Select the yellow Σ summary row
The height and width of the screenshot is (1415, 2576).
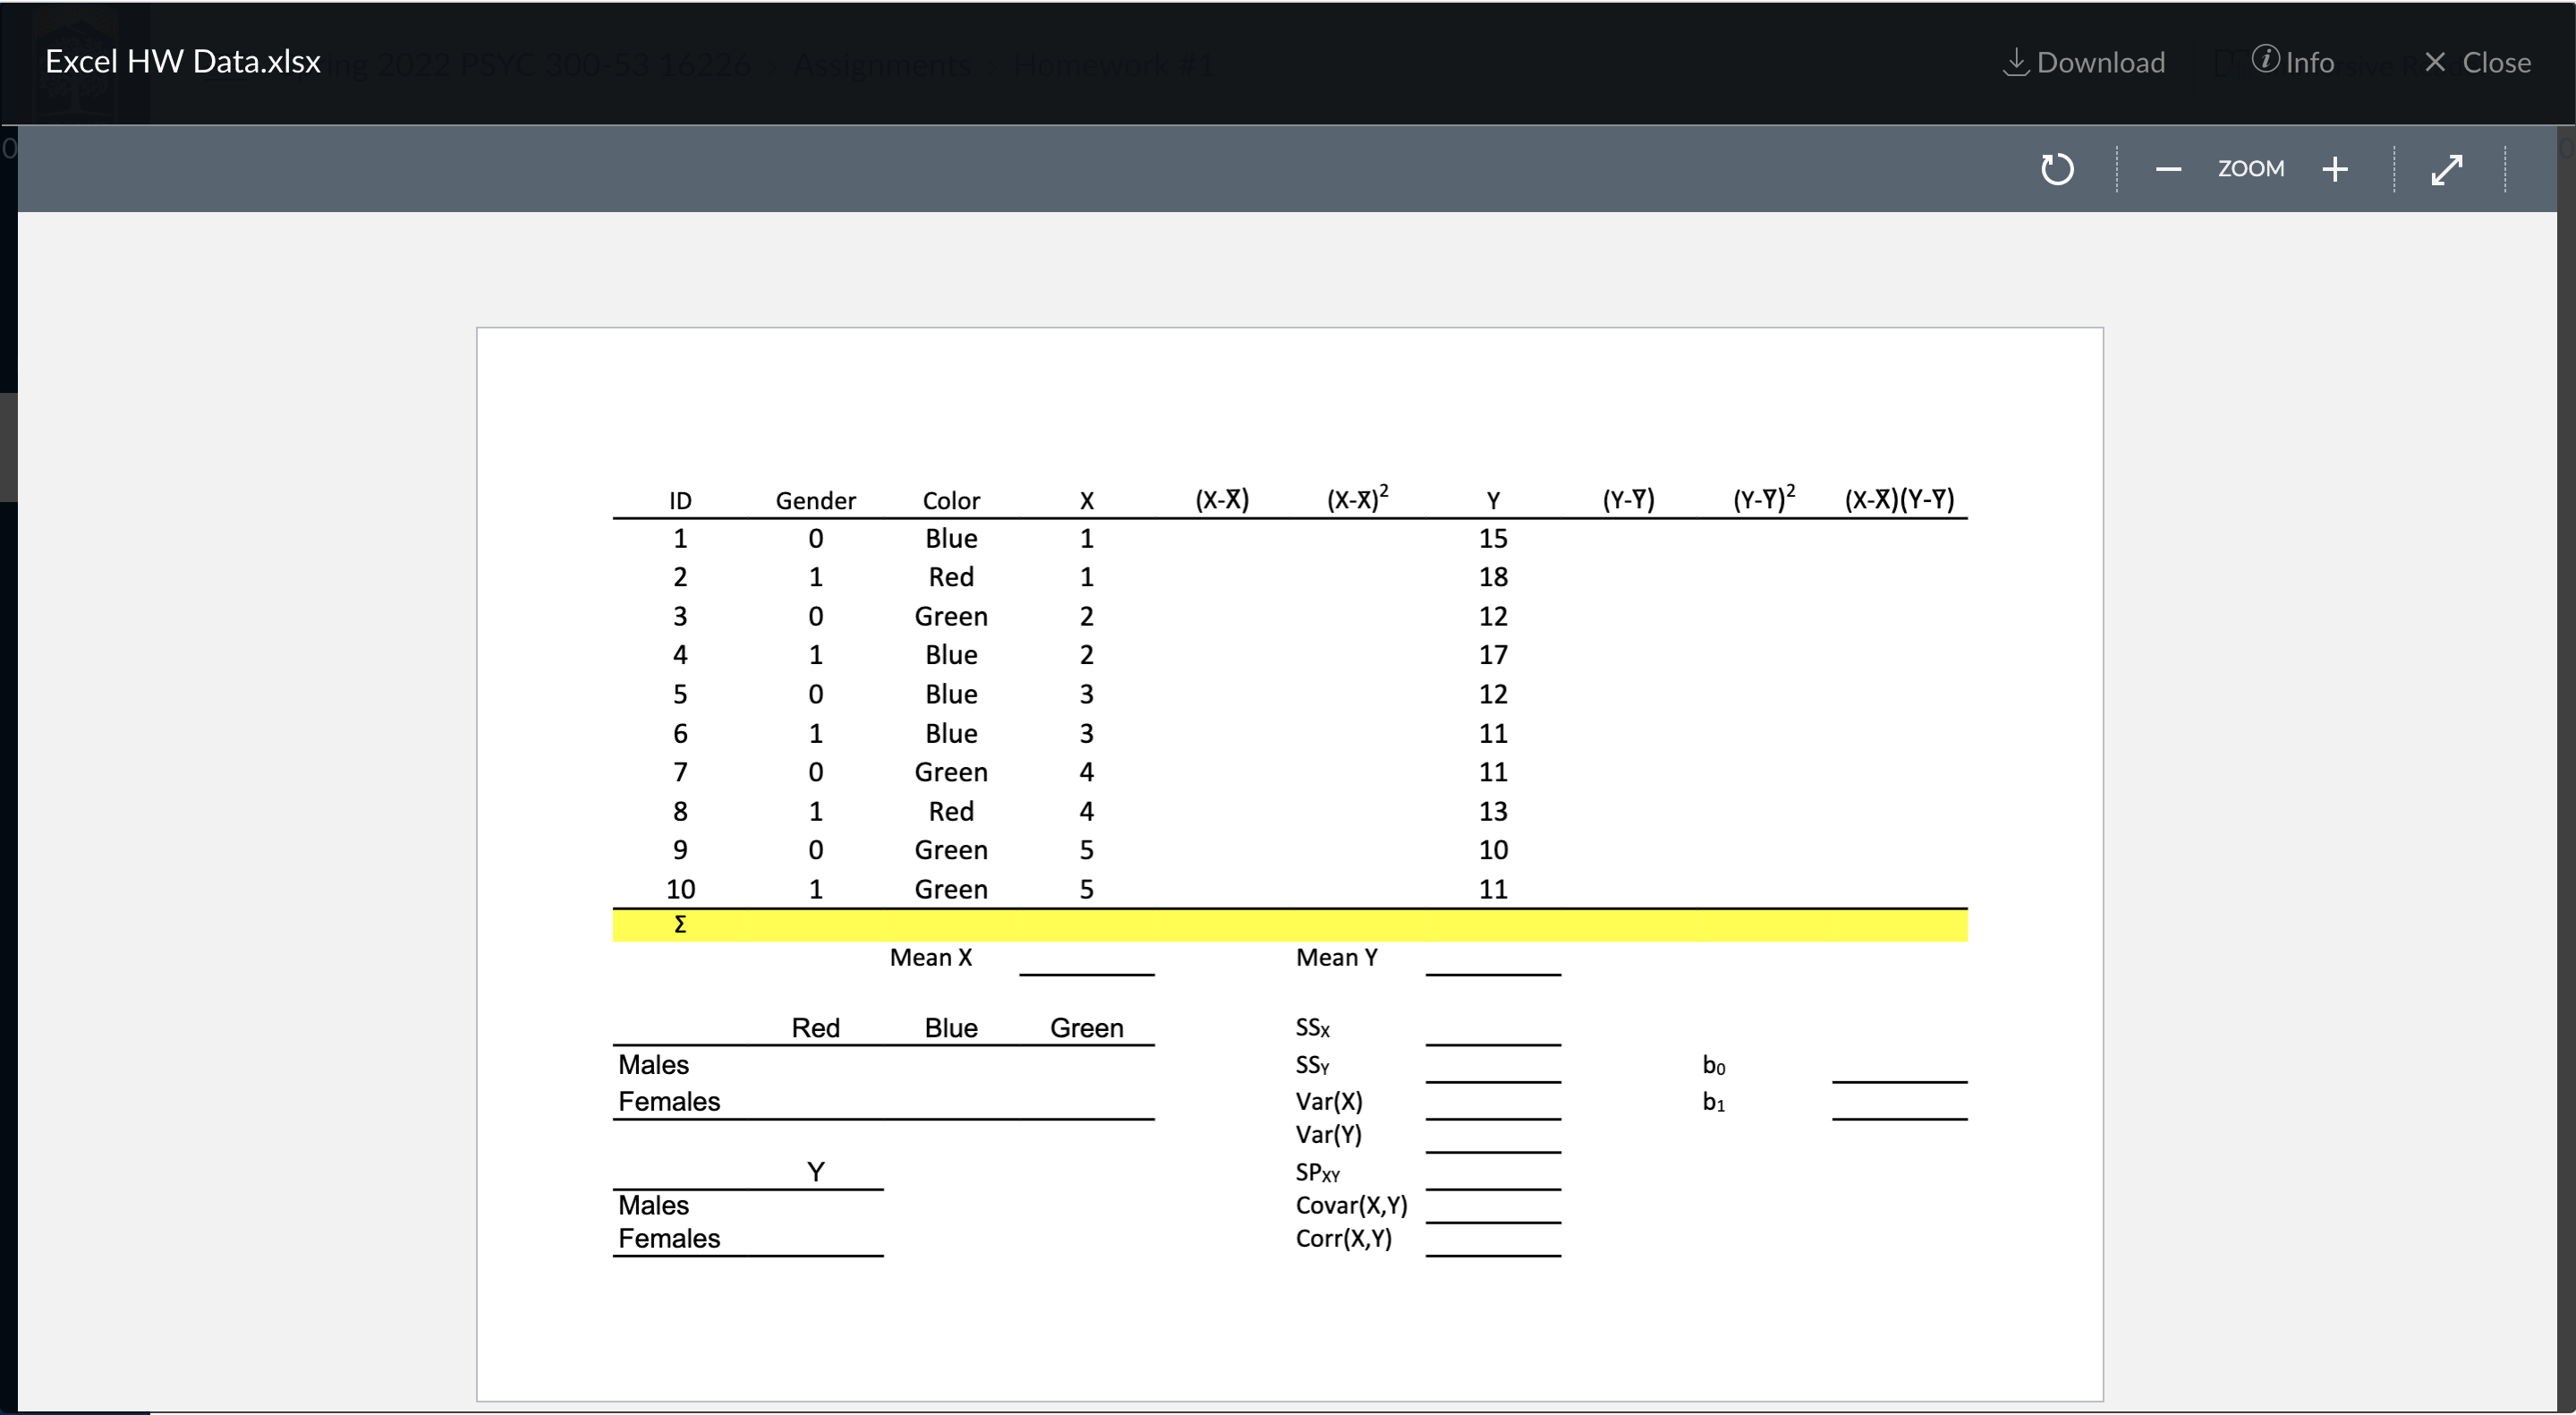click(x=1290, y=925)
